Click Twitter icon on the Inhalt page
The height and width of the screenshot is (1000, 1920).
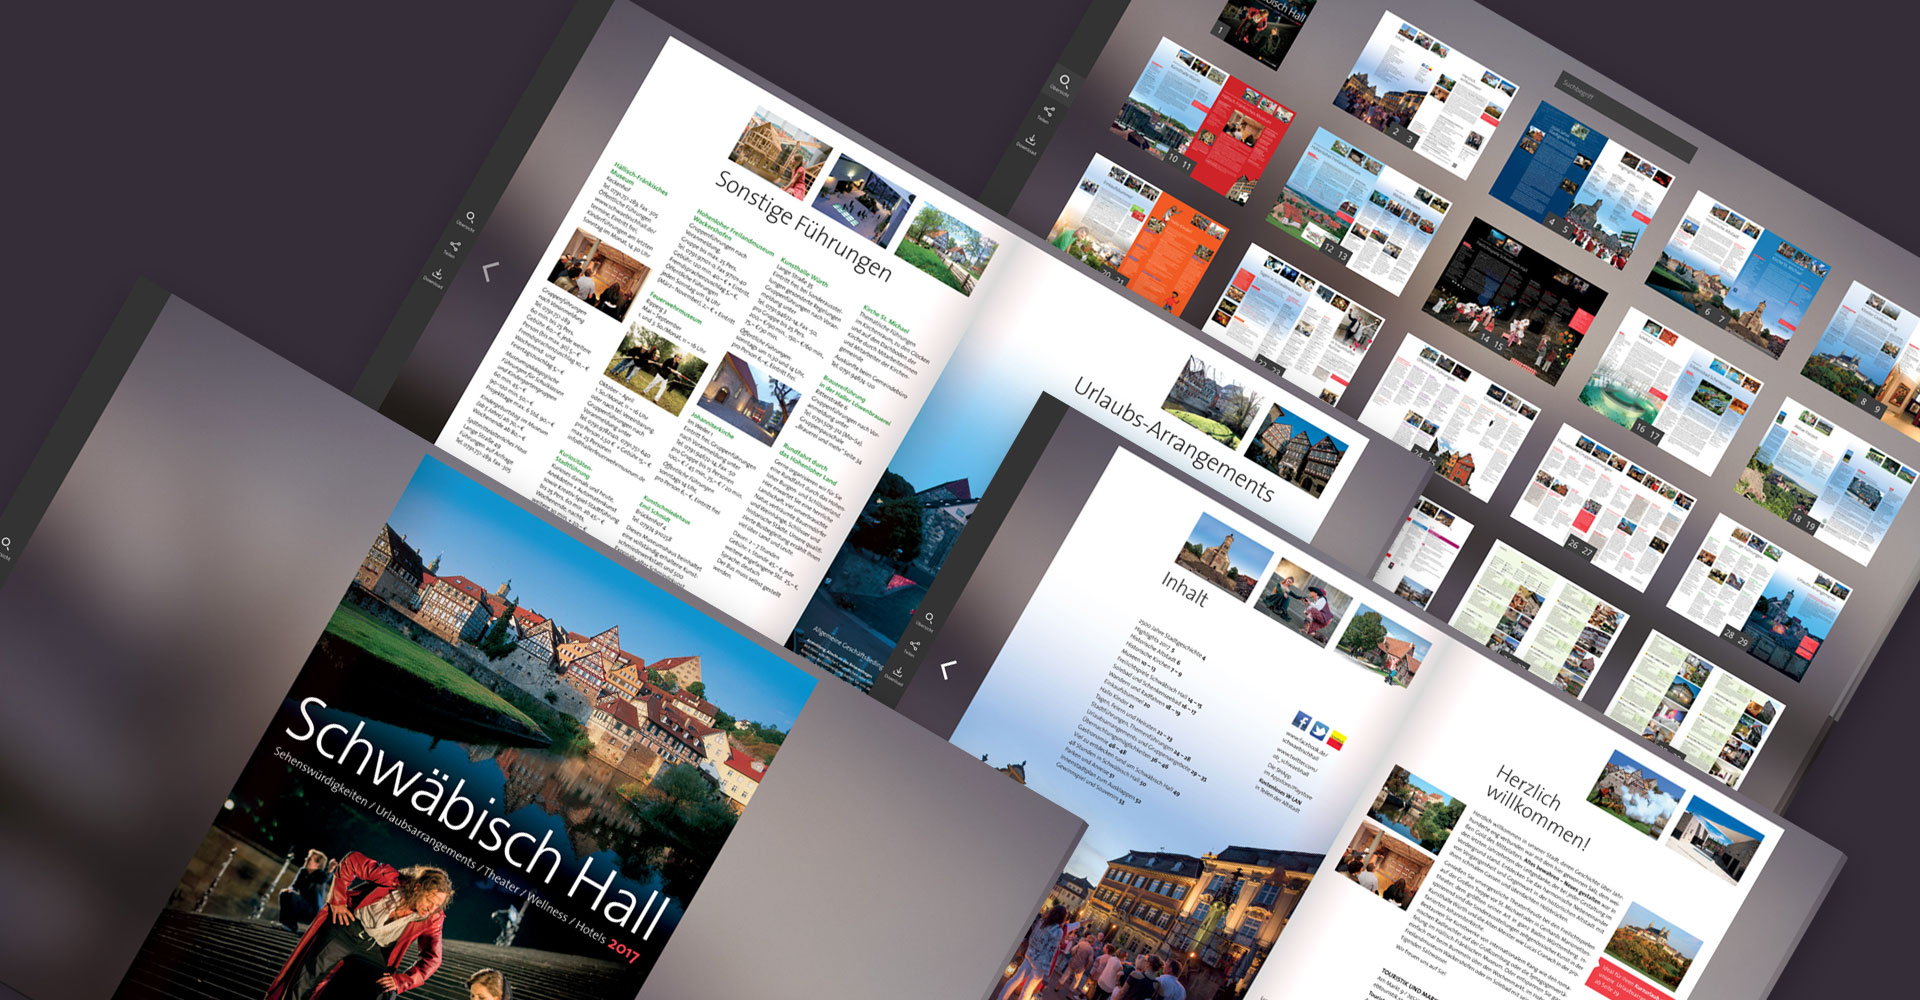point(1319,730)
